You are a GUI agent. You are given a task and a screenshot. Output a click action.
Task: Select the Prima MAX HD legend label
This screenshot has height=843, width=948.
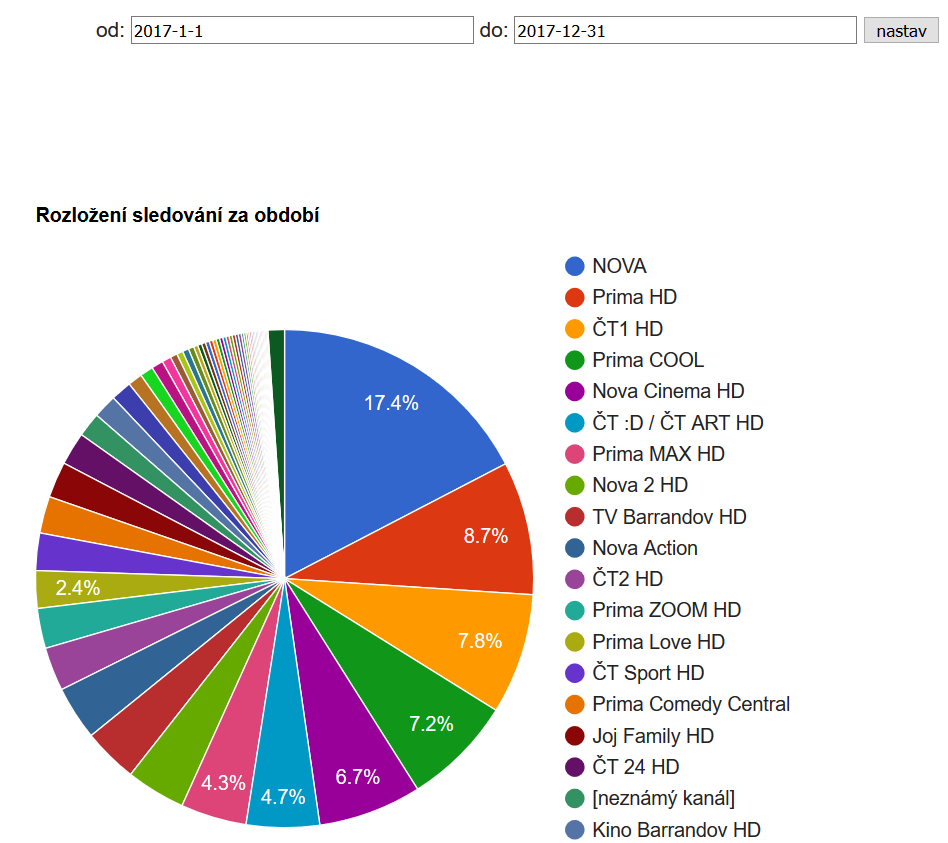click(x=658, y=454)
